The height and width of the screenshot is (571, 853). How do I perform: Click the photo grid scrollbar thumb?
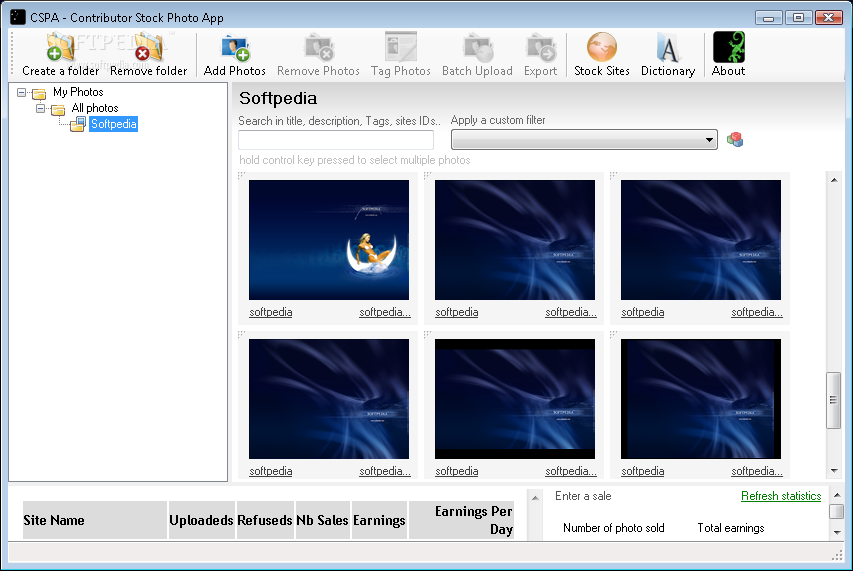tap(833, 400)
